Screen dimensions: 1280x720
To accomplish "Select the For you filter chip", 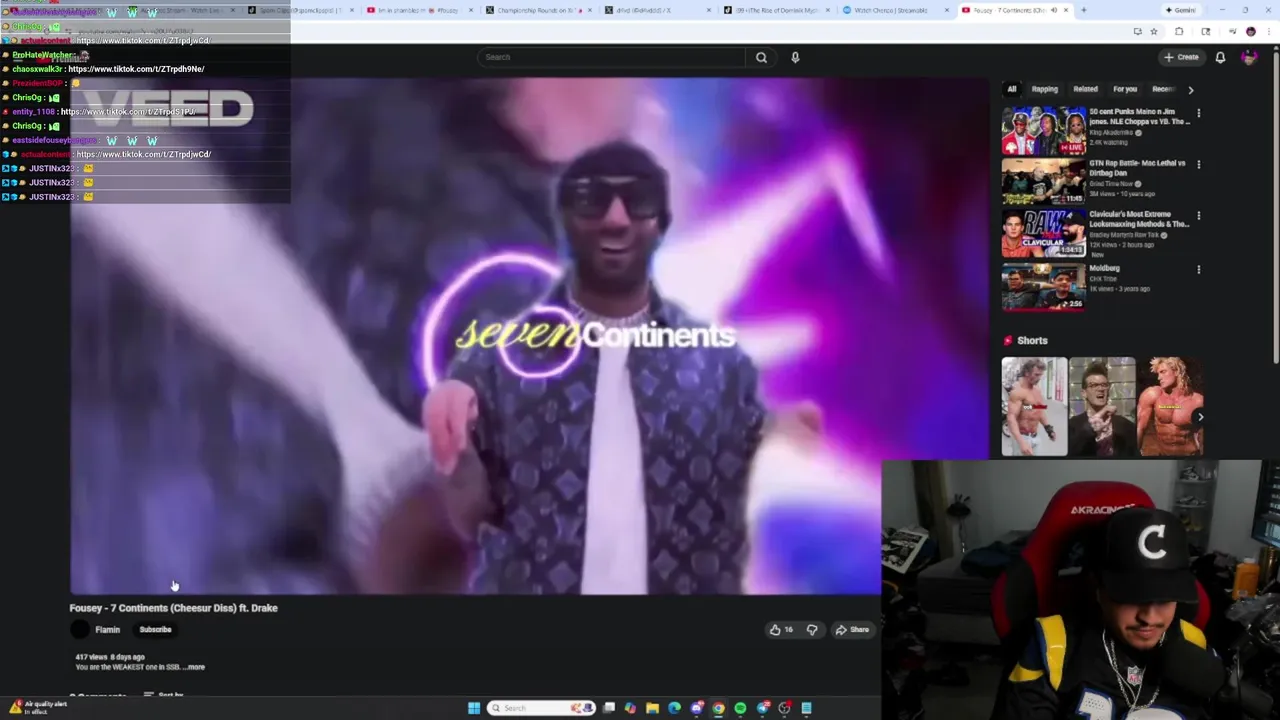I will [1125, 89].
